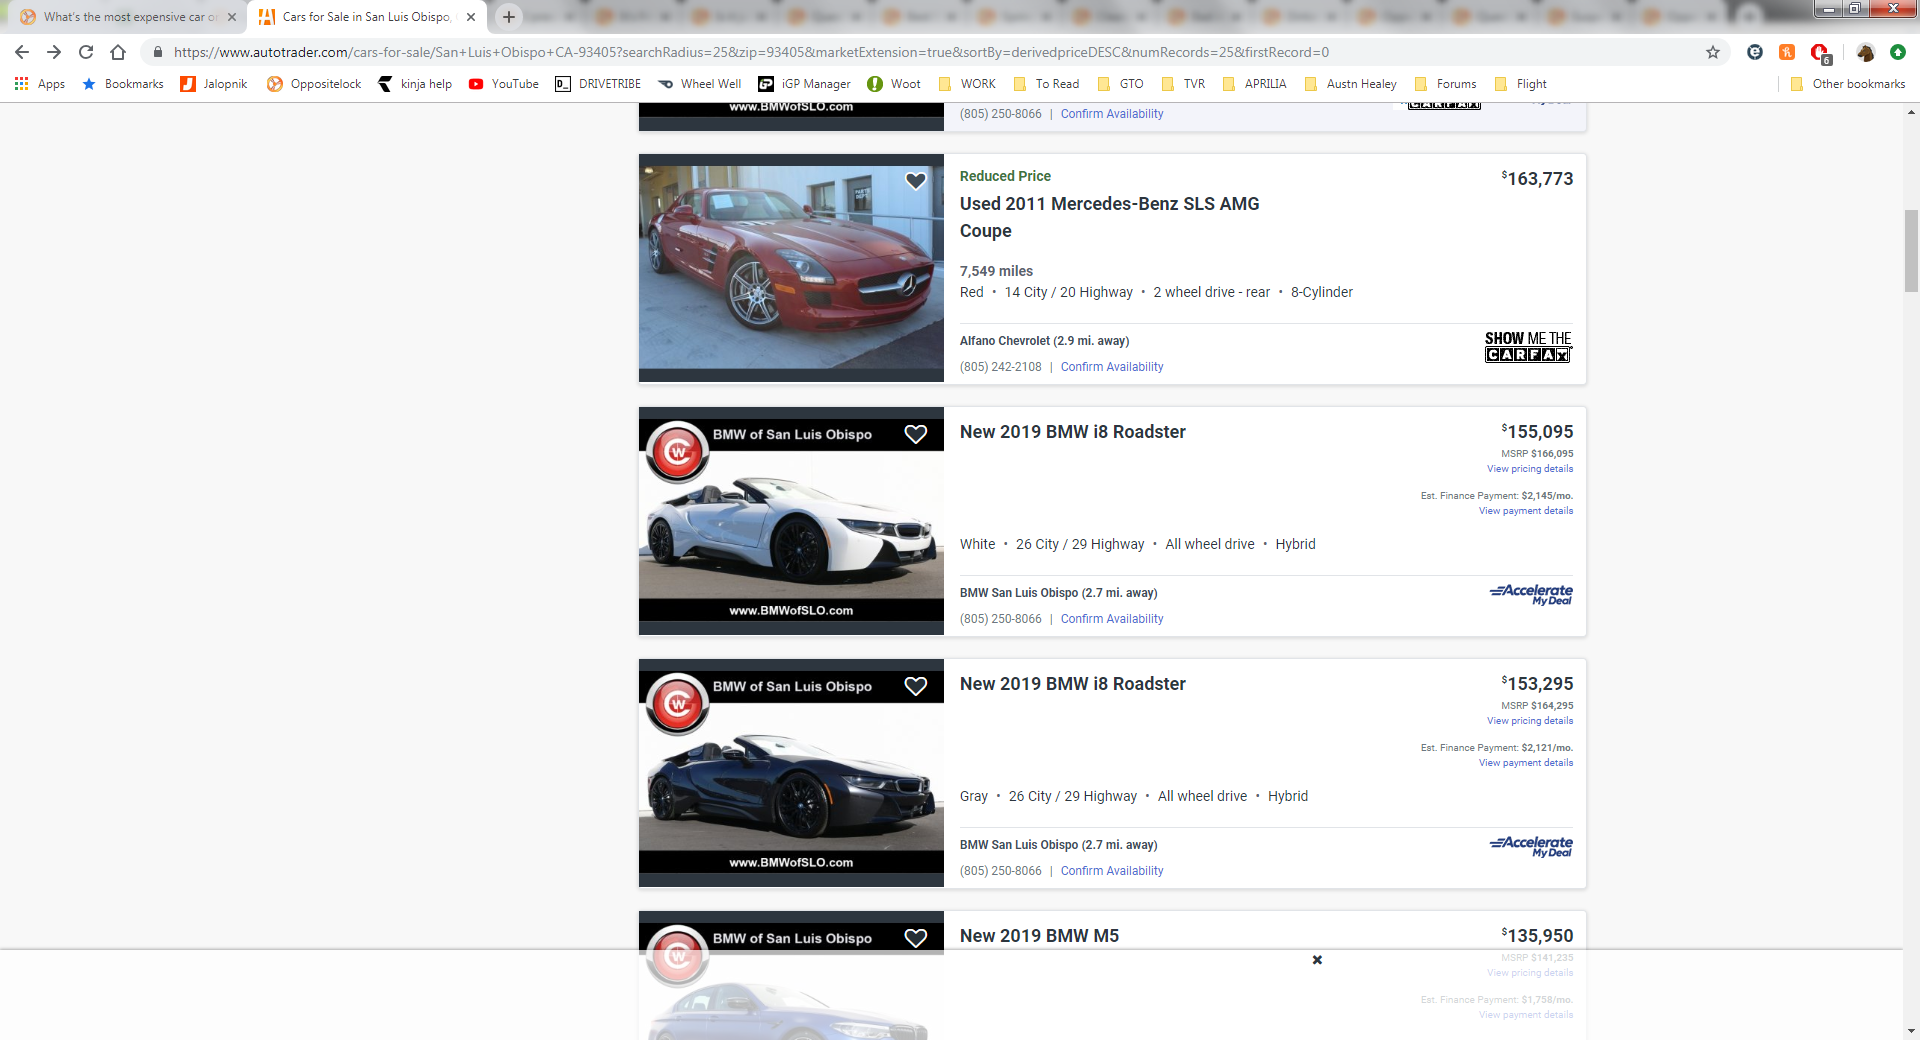The height and width of the screenshot is (1040, 1920).
Task: Confirm availability for the Mercedes SLS AMG
Action: 1112,367
